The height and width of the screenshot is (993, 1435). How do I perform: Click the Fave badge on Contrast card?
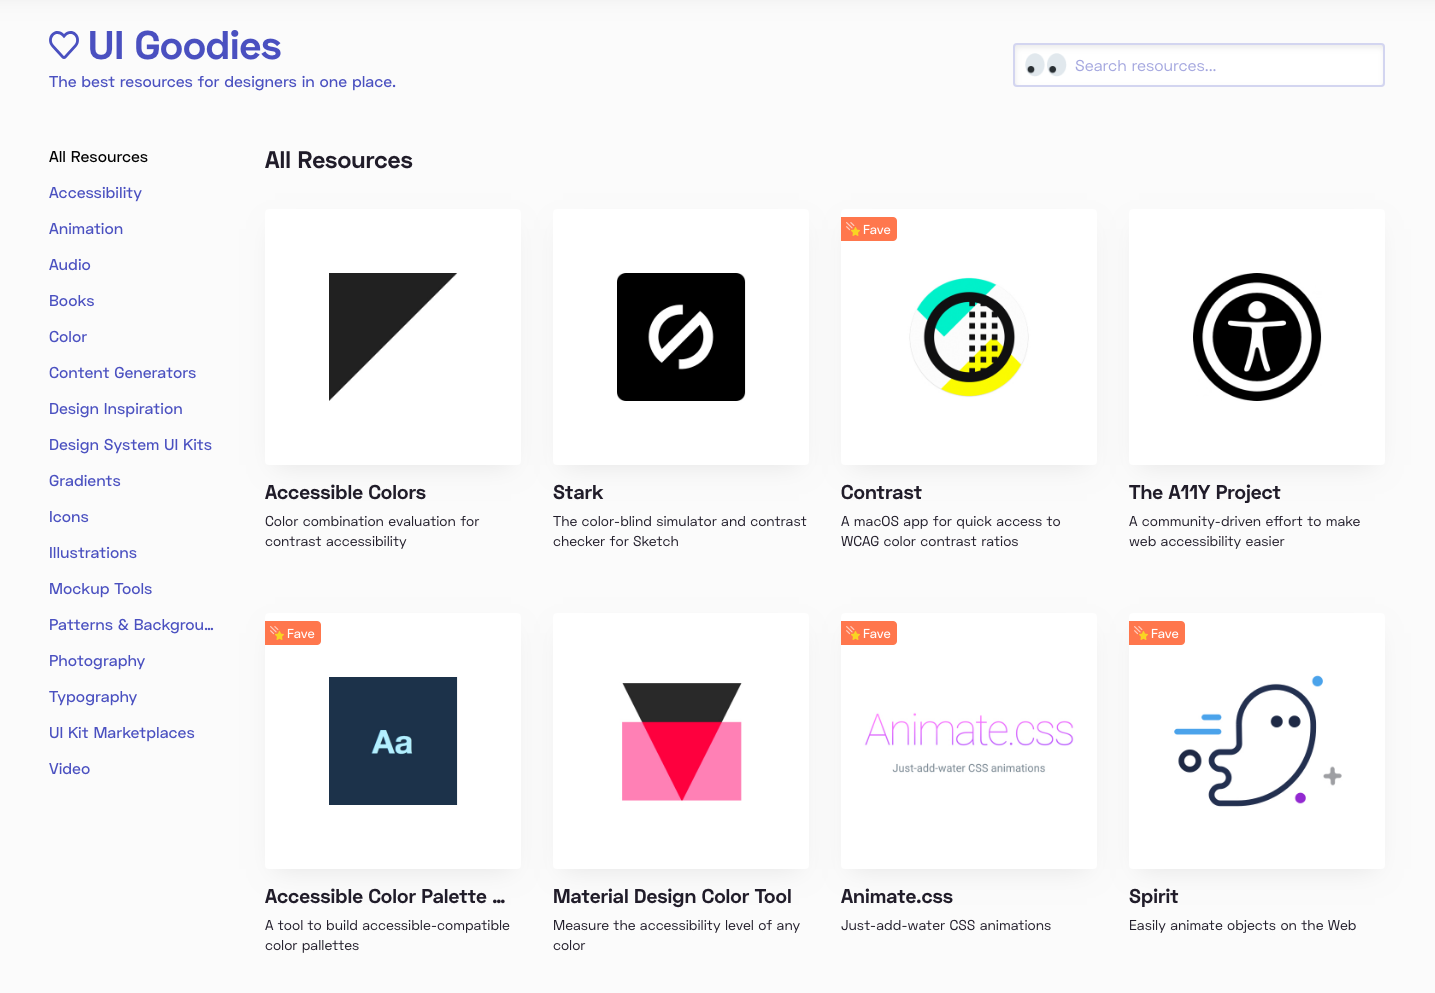[x=869, y=229]
